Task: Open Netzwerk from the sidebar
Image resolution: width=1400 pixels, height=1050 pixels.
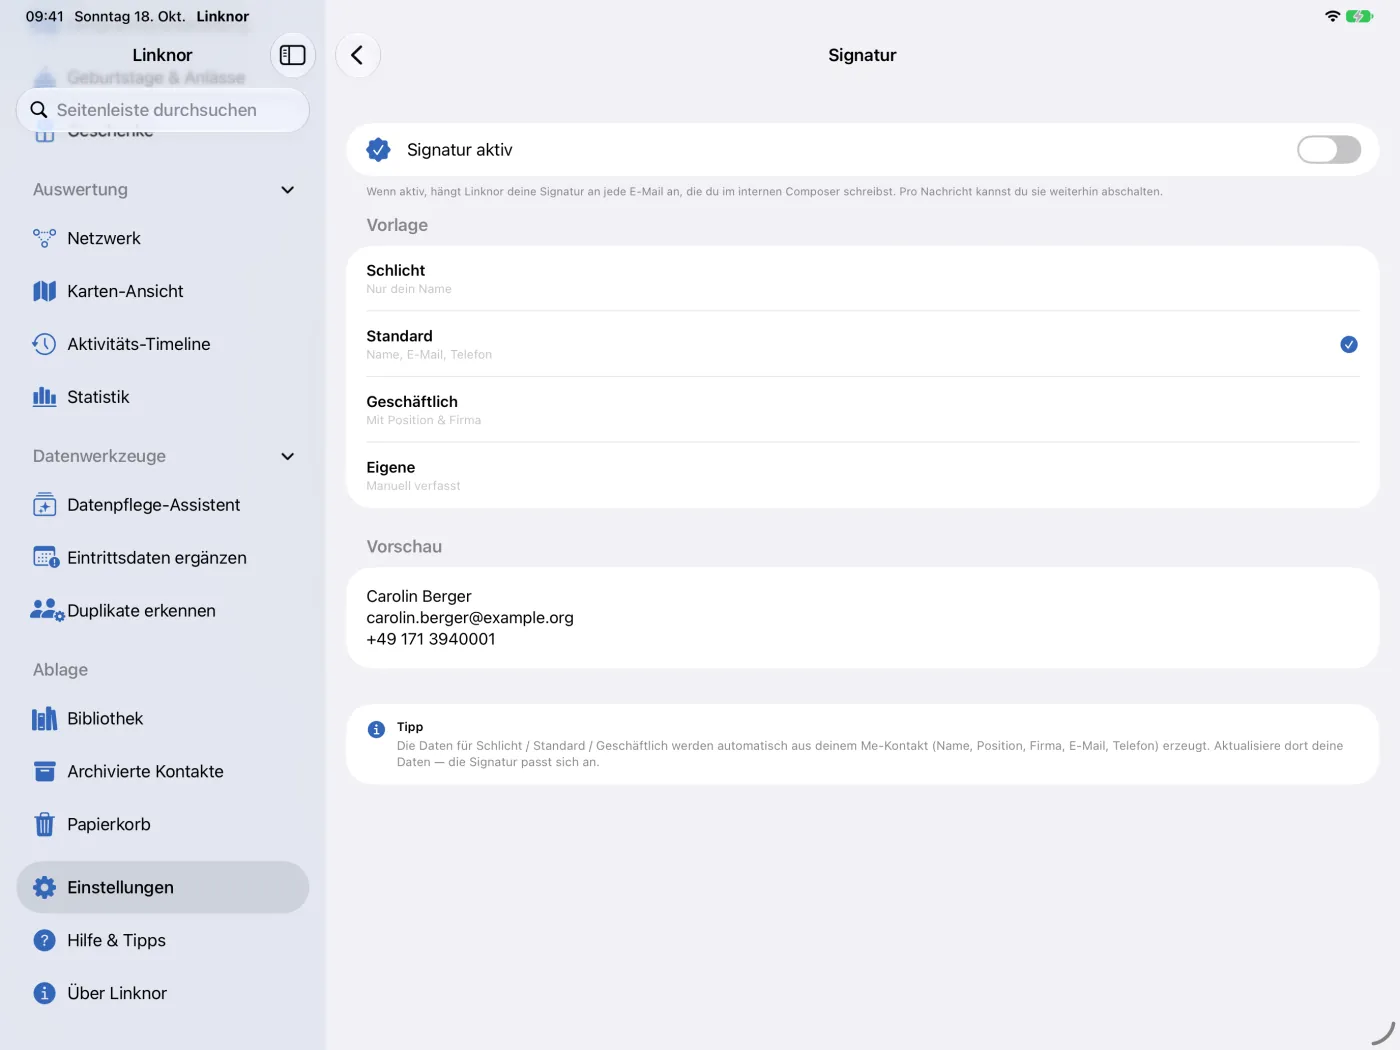Action: click(x=163, y=238)
